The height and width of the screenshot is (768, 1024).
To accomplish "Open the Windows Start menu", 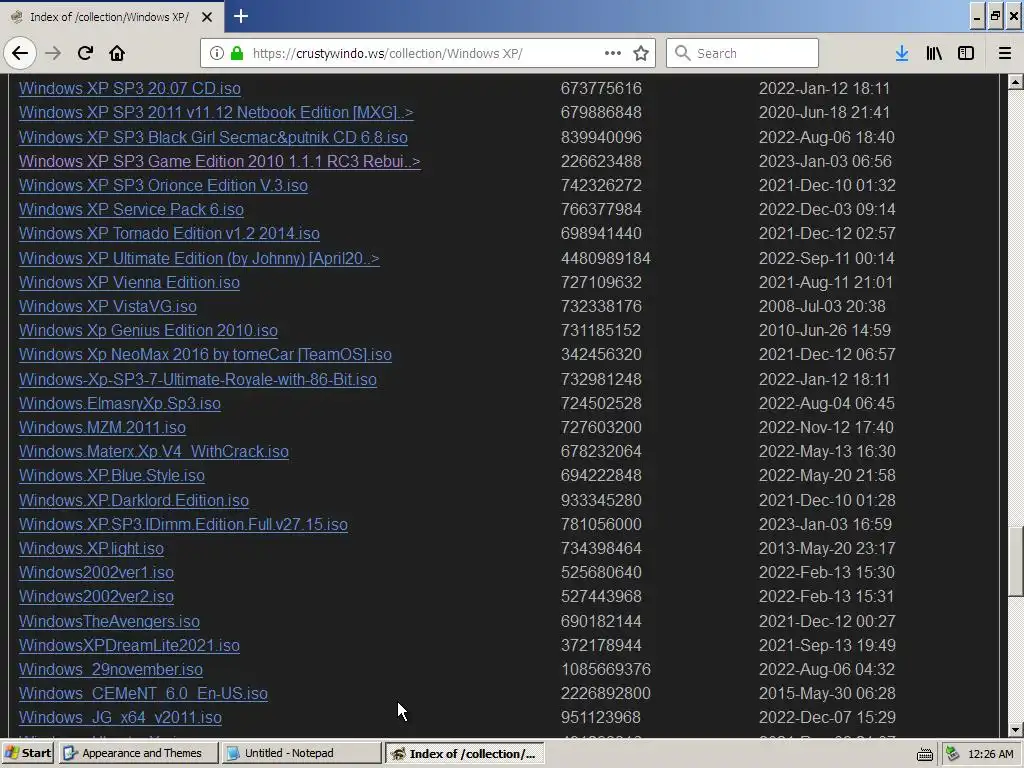I will click(28, 754).
